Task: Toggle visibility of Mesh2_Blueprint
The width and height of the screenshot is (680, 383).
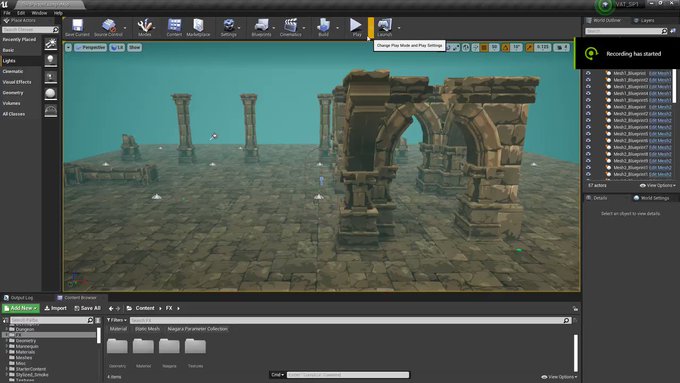Action: (x=588, y=107)
